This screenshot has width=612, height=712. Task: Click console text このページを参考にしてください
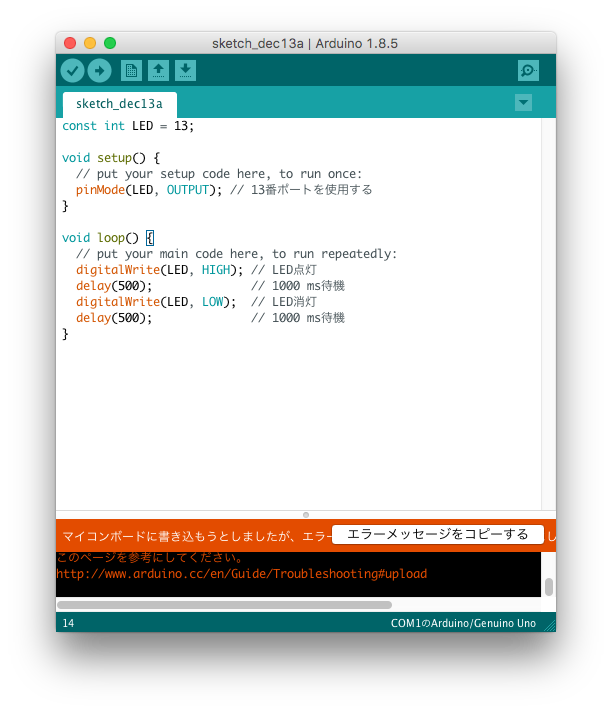[x=151, y=557]
